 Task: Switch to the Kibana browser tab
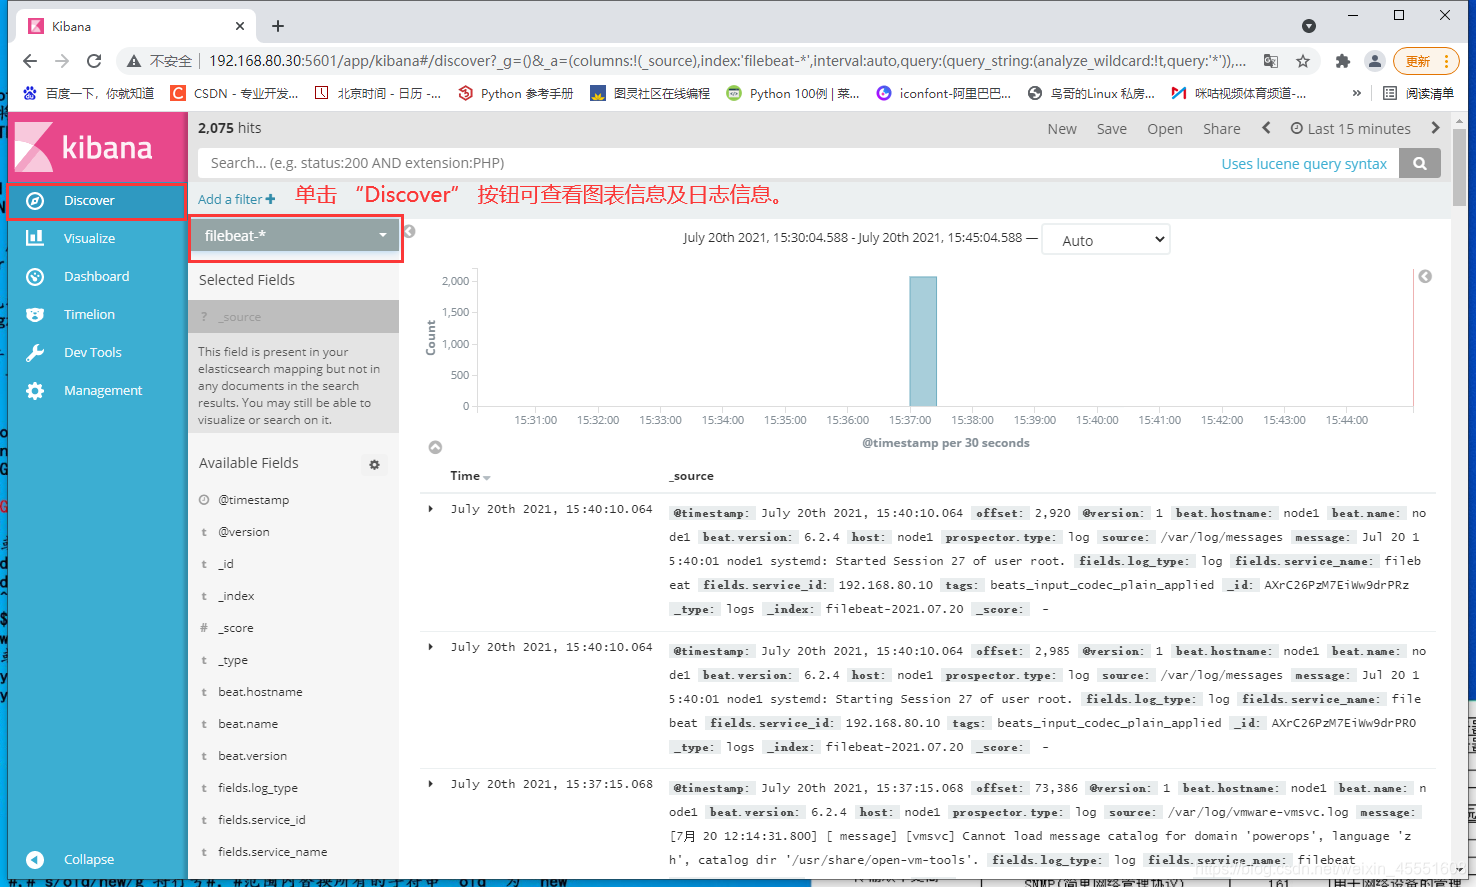(137, 26)
